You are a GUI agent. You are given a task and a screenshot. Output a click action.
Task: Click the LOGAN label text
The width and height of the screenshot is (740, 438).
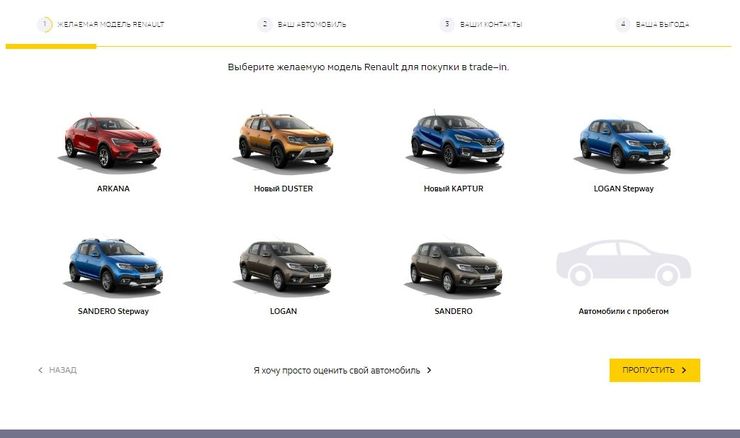(x=283, y=311)
